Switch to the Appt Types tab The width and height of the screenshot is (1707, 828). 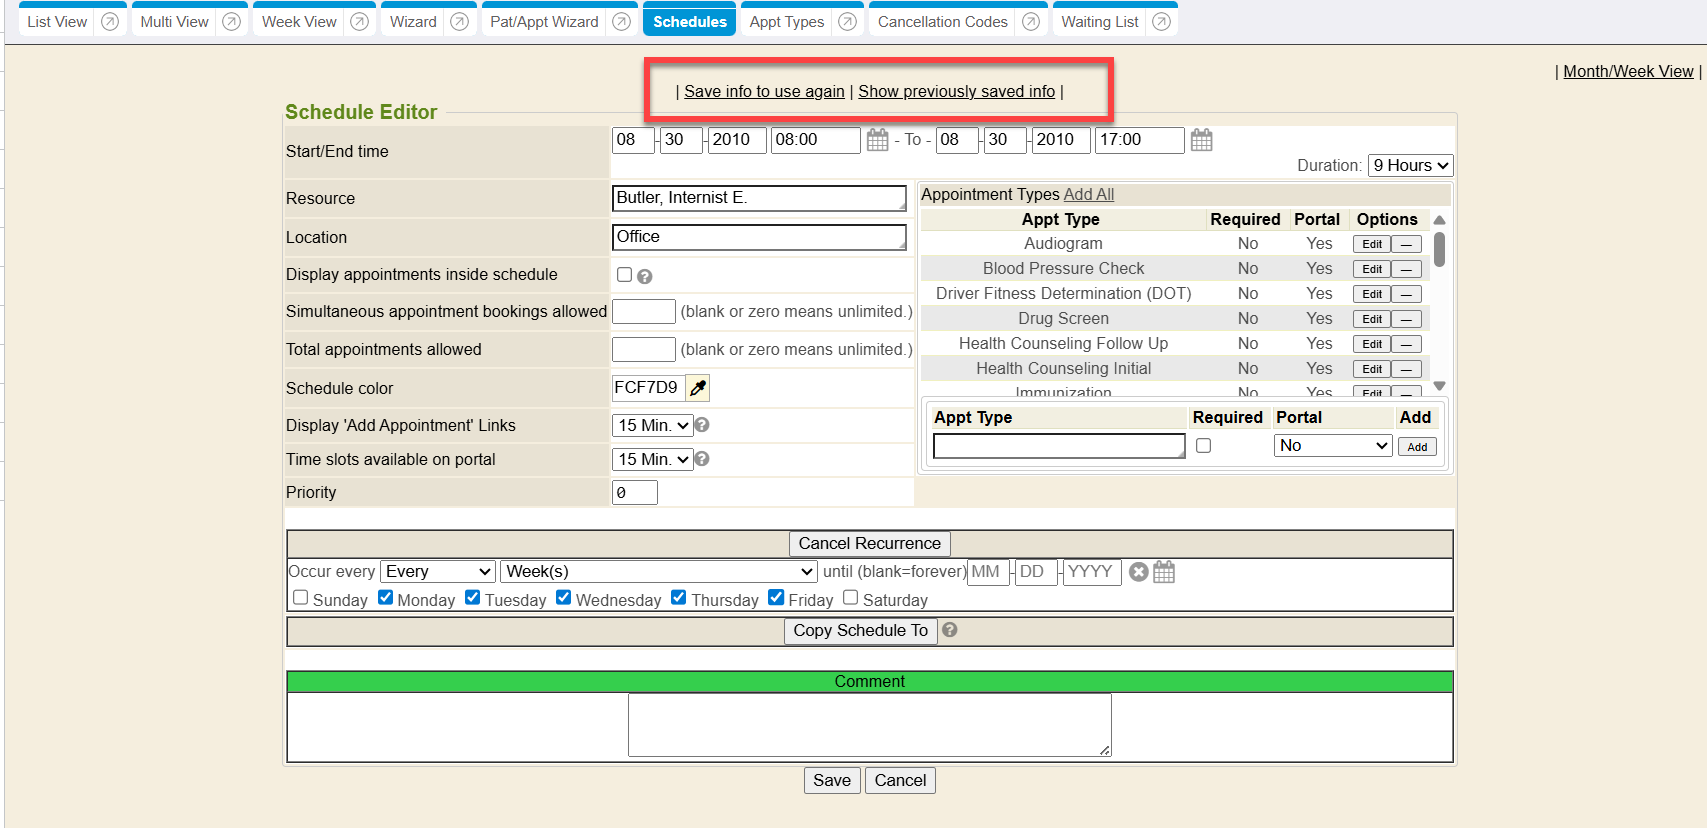pos(787,22)
